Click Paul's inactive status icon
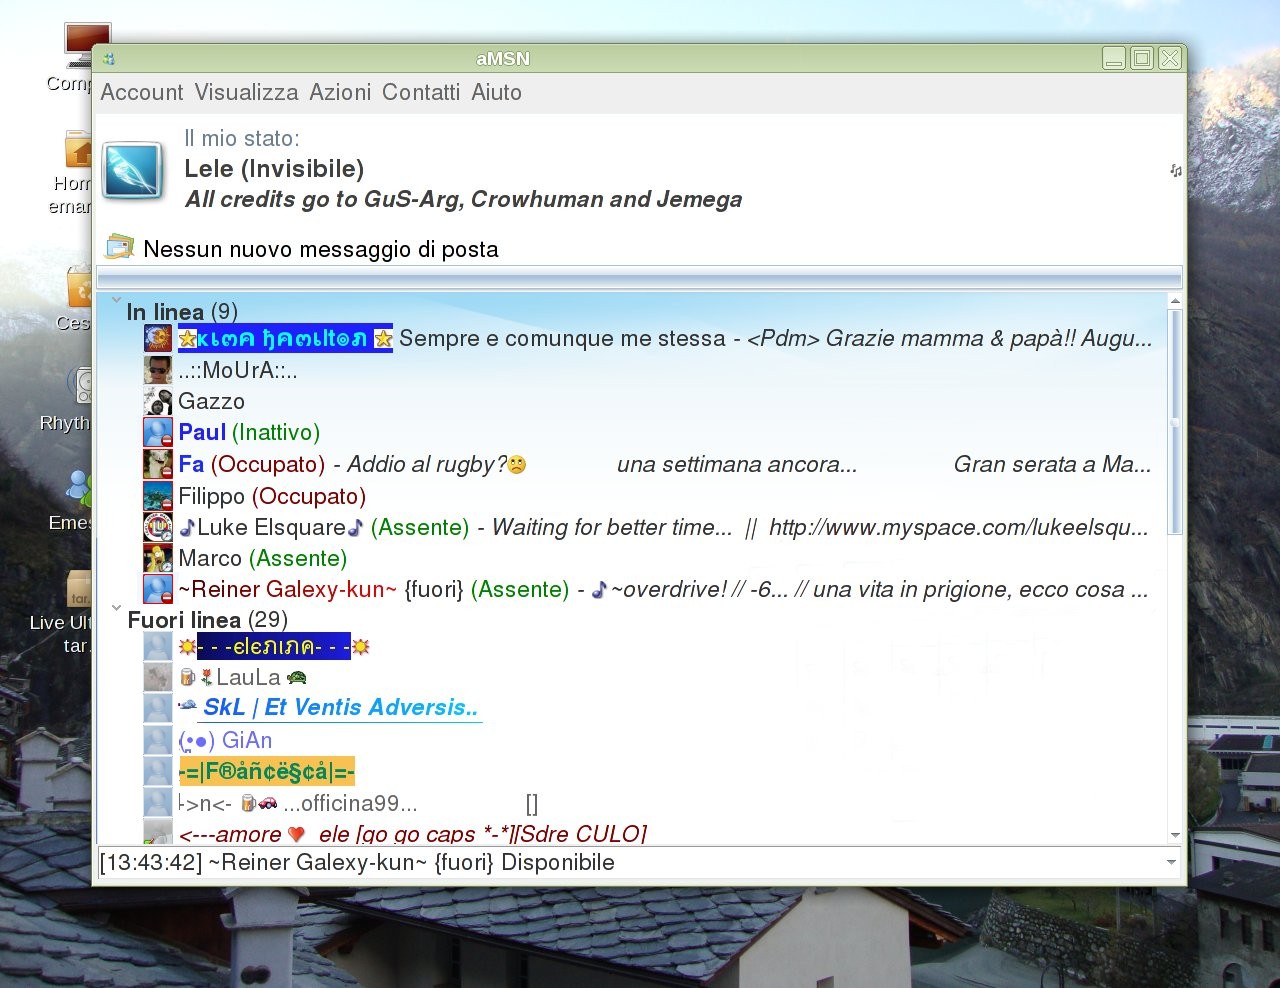The width and height of the screenshot is (1280, 988). click(x=158, y=432)
